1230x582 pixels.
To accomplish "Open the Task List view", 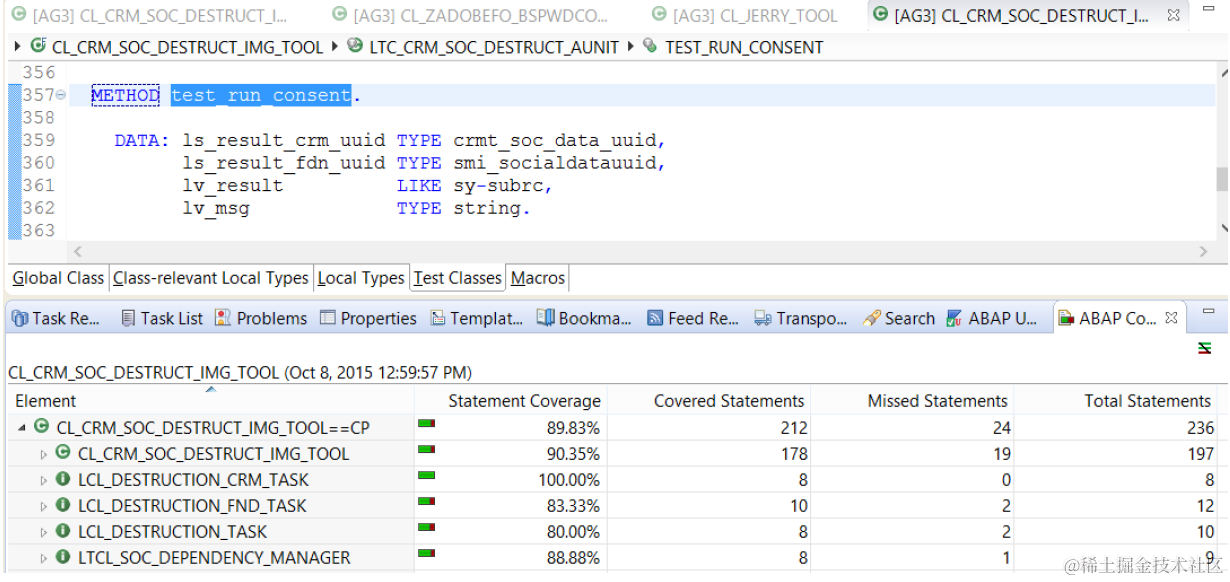I will tap(162, 318).
